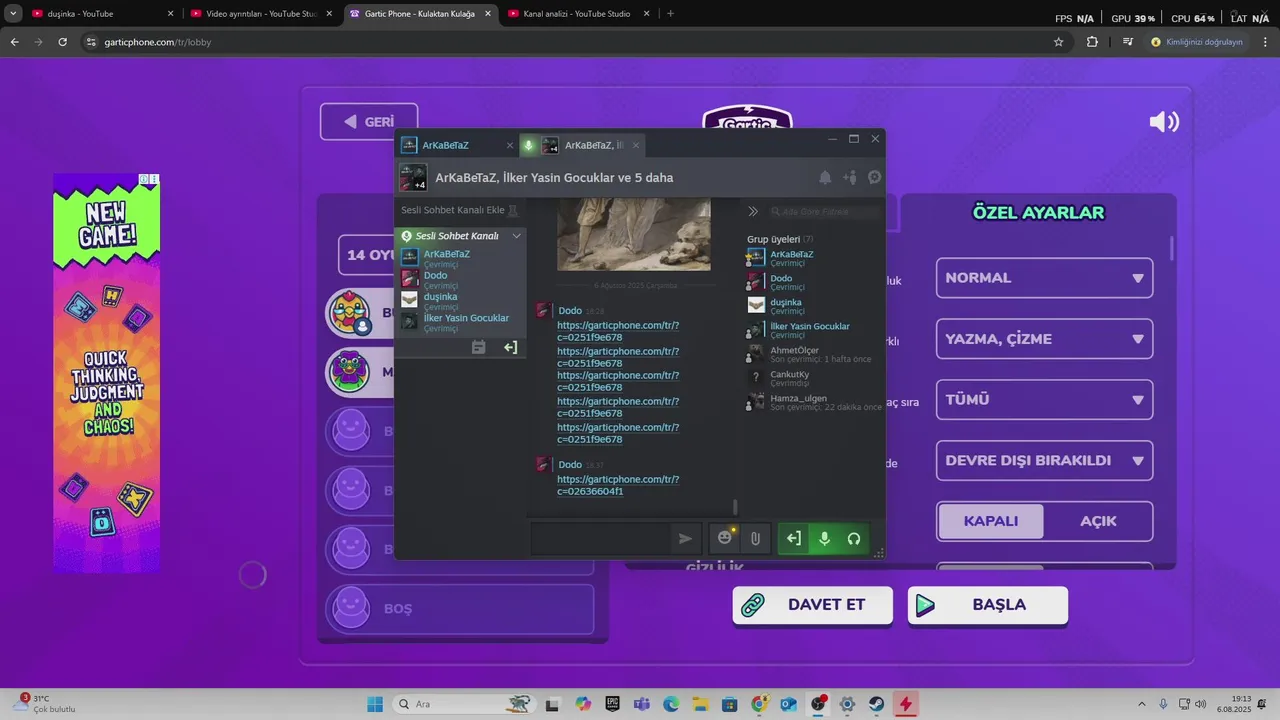Click the Ada Göre Filtrele search field
Viewport: 1280px width, 720px height.
tap(824, 211)
